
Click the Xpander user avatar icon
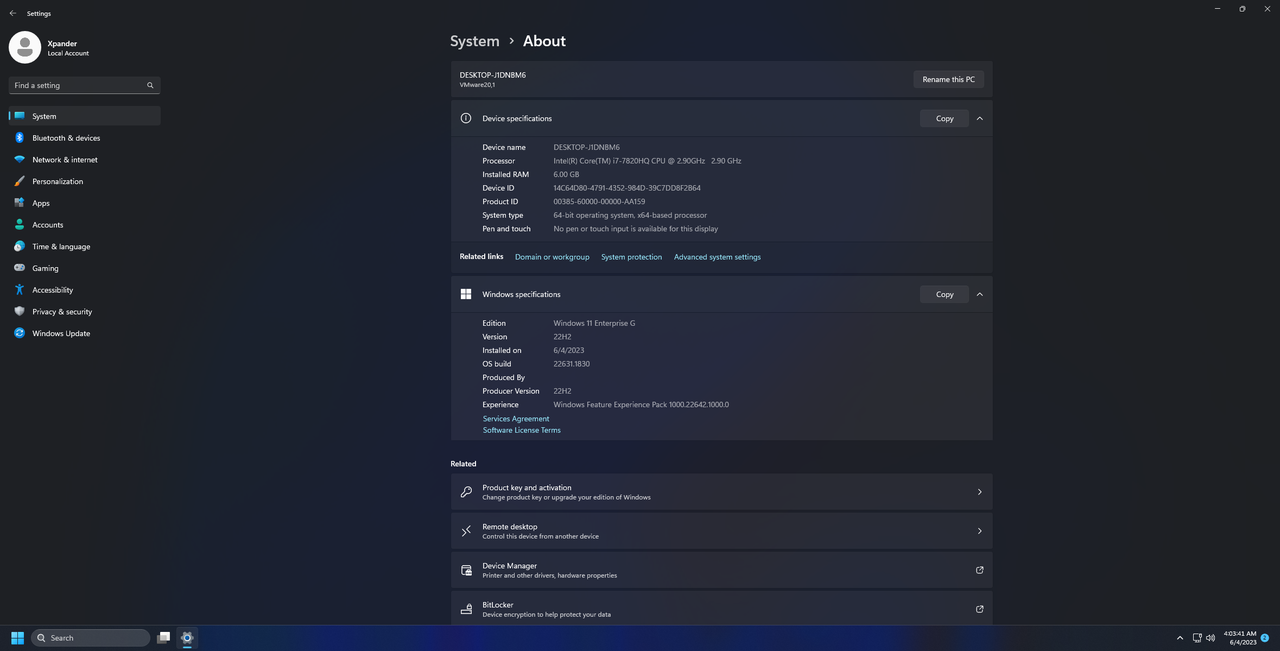pyautogui.click(x=25, y=47)
